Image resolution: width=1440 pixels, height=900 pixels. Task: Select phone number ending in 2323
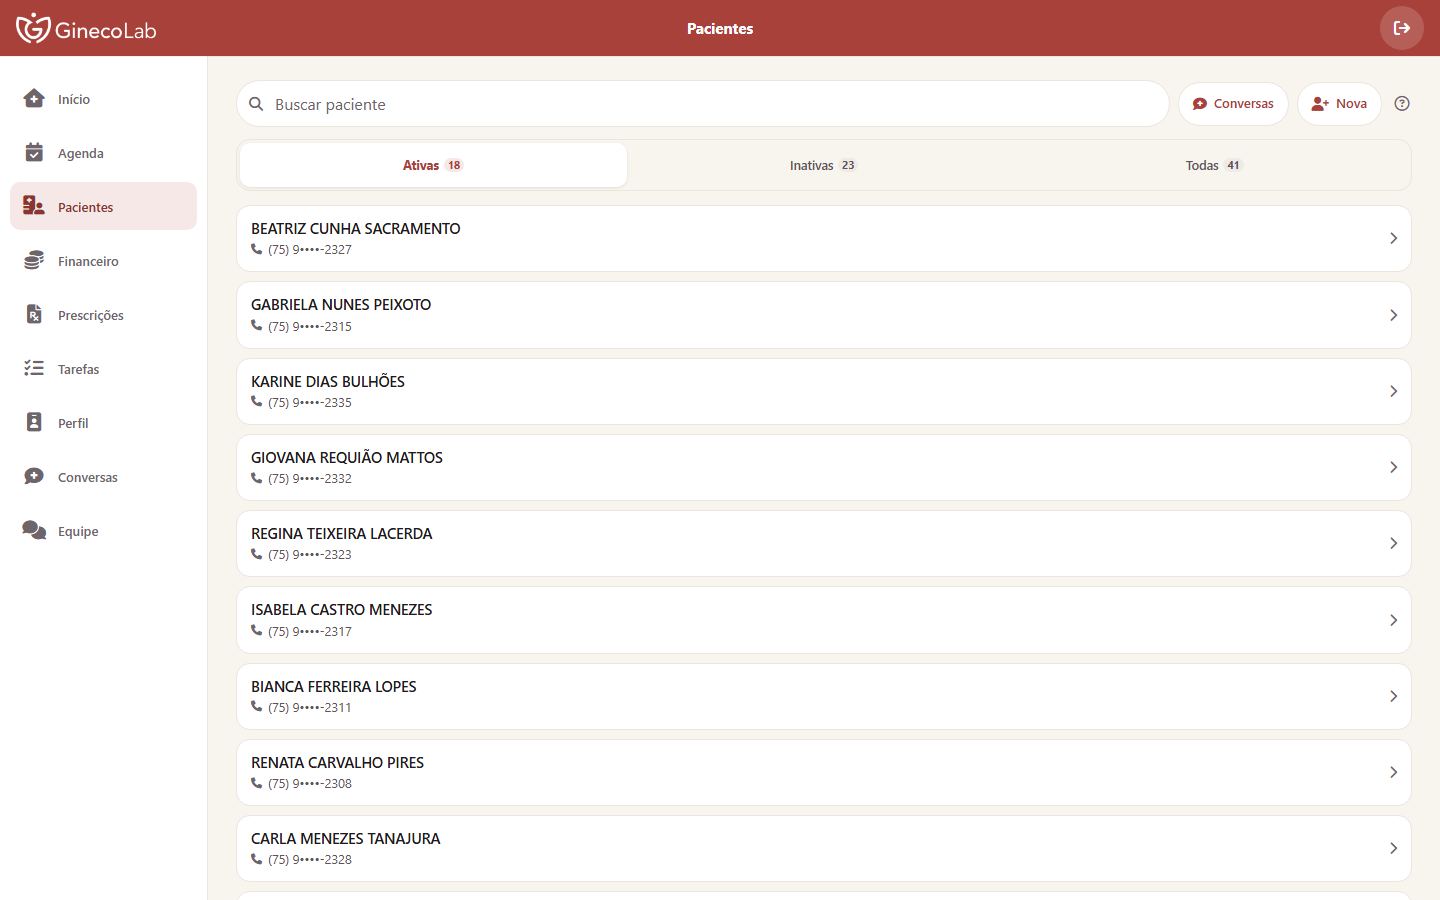tap(310, 555)
